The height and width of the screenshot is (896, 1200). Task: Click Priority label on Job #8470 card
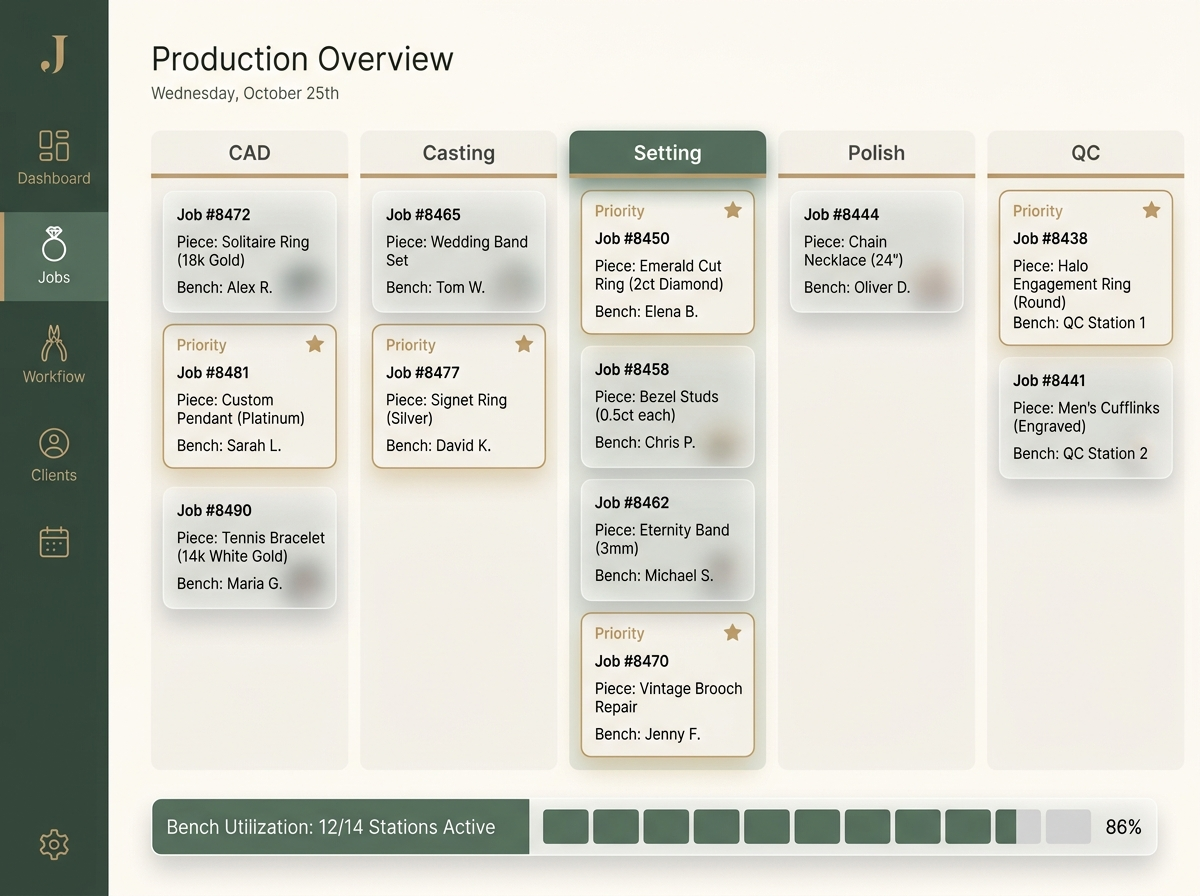[x=620, y=633]
